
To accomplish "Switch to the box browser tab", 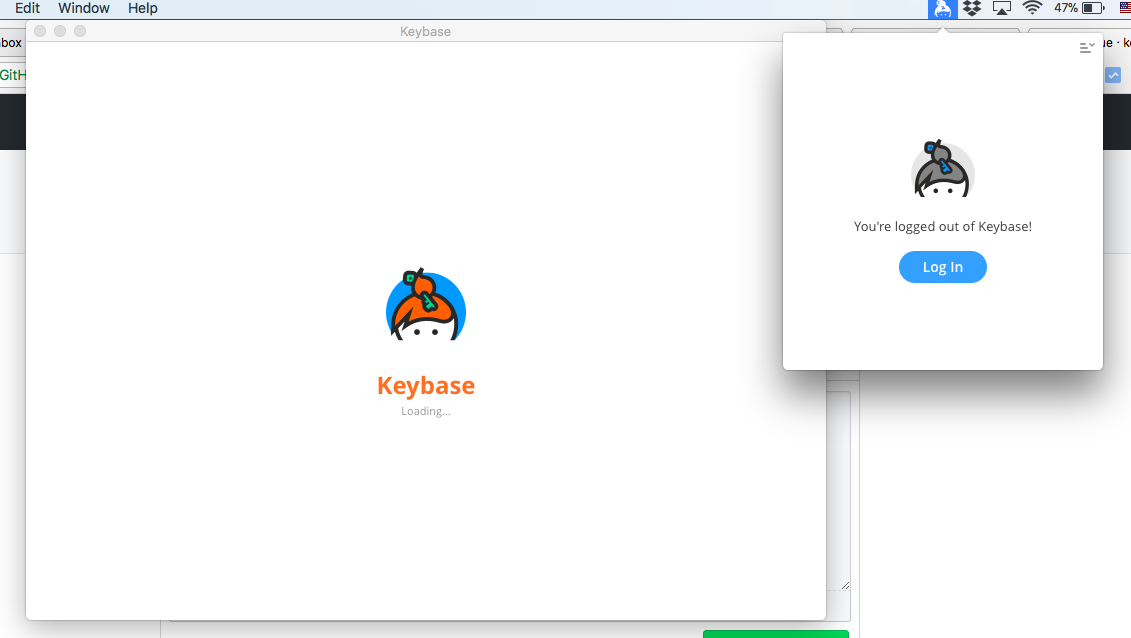I will point(10,42).
